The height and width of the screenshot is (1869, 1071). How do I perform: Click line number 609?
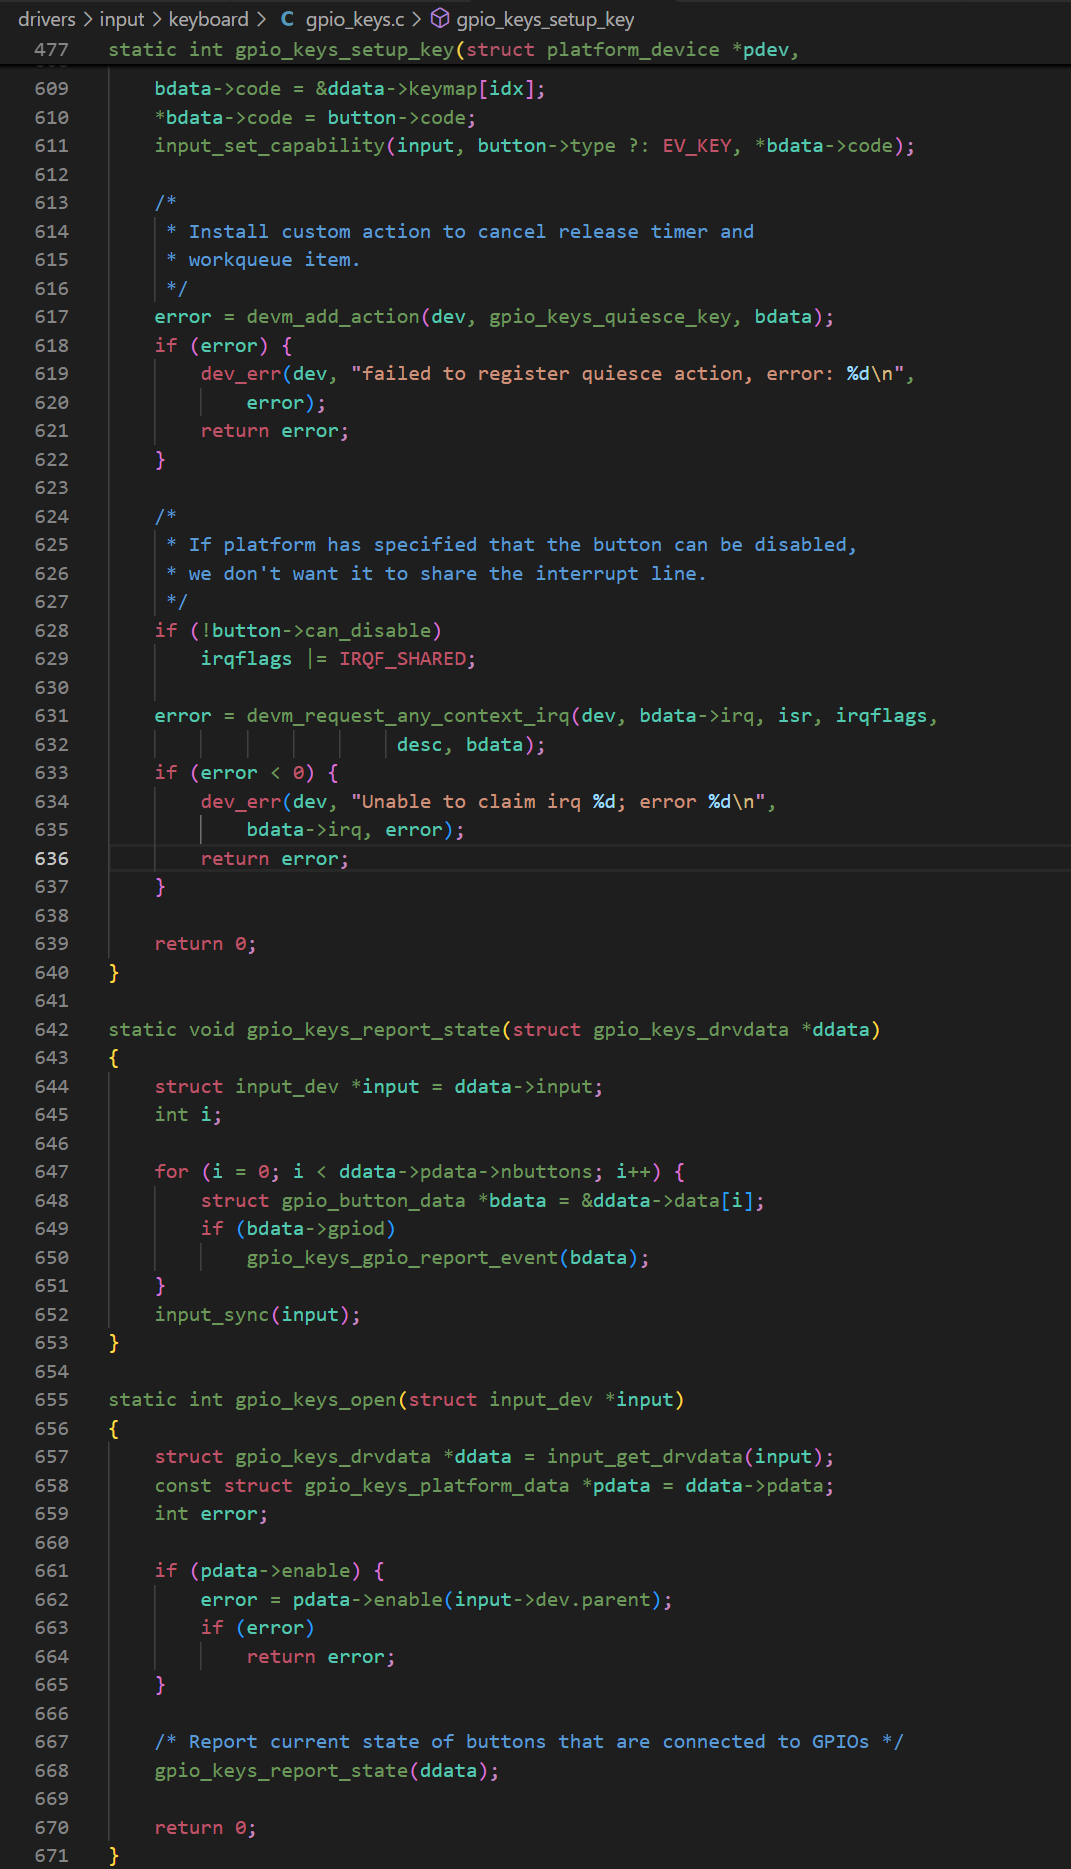pos(52,89)
